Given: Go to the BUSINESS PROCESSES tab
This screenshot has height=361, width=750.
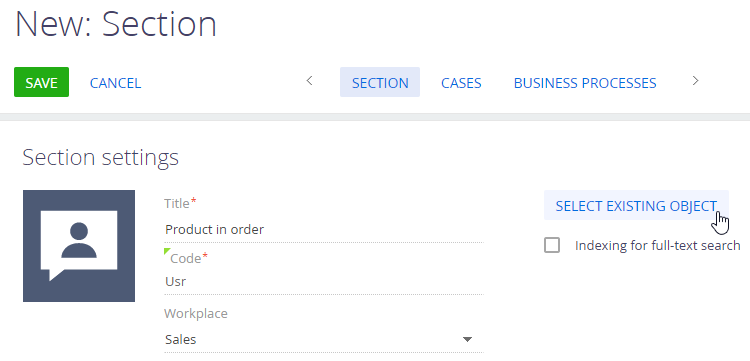Looking at the screenshot, I should click(585, 83).
